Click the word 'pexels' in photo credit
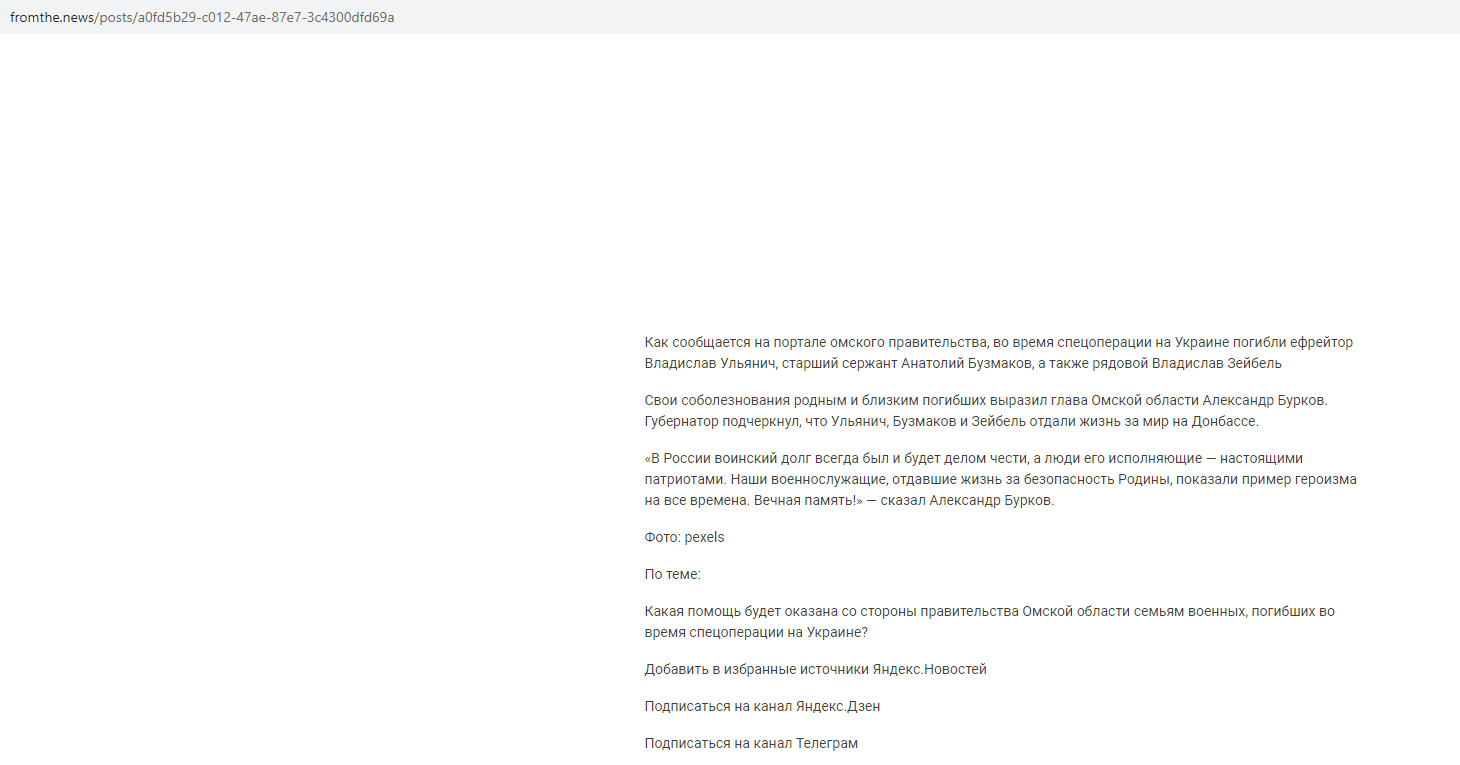 tap(704, 537)
